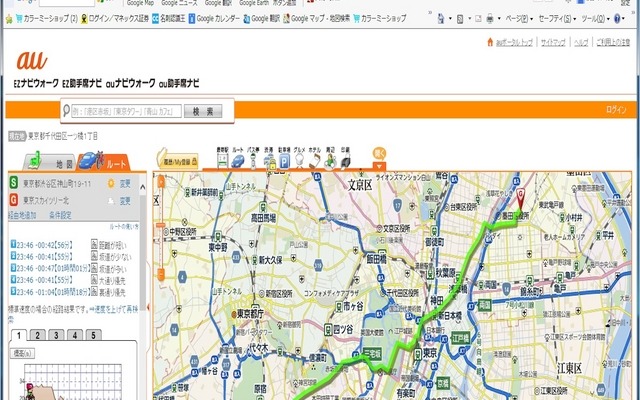The width and height of the screenshot is (640, 400).
Task: Open the dropdown arrow beside browser print icon
Action: pos(499,19)
